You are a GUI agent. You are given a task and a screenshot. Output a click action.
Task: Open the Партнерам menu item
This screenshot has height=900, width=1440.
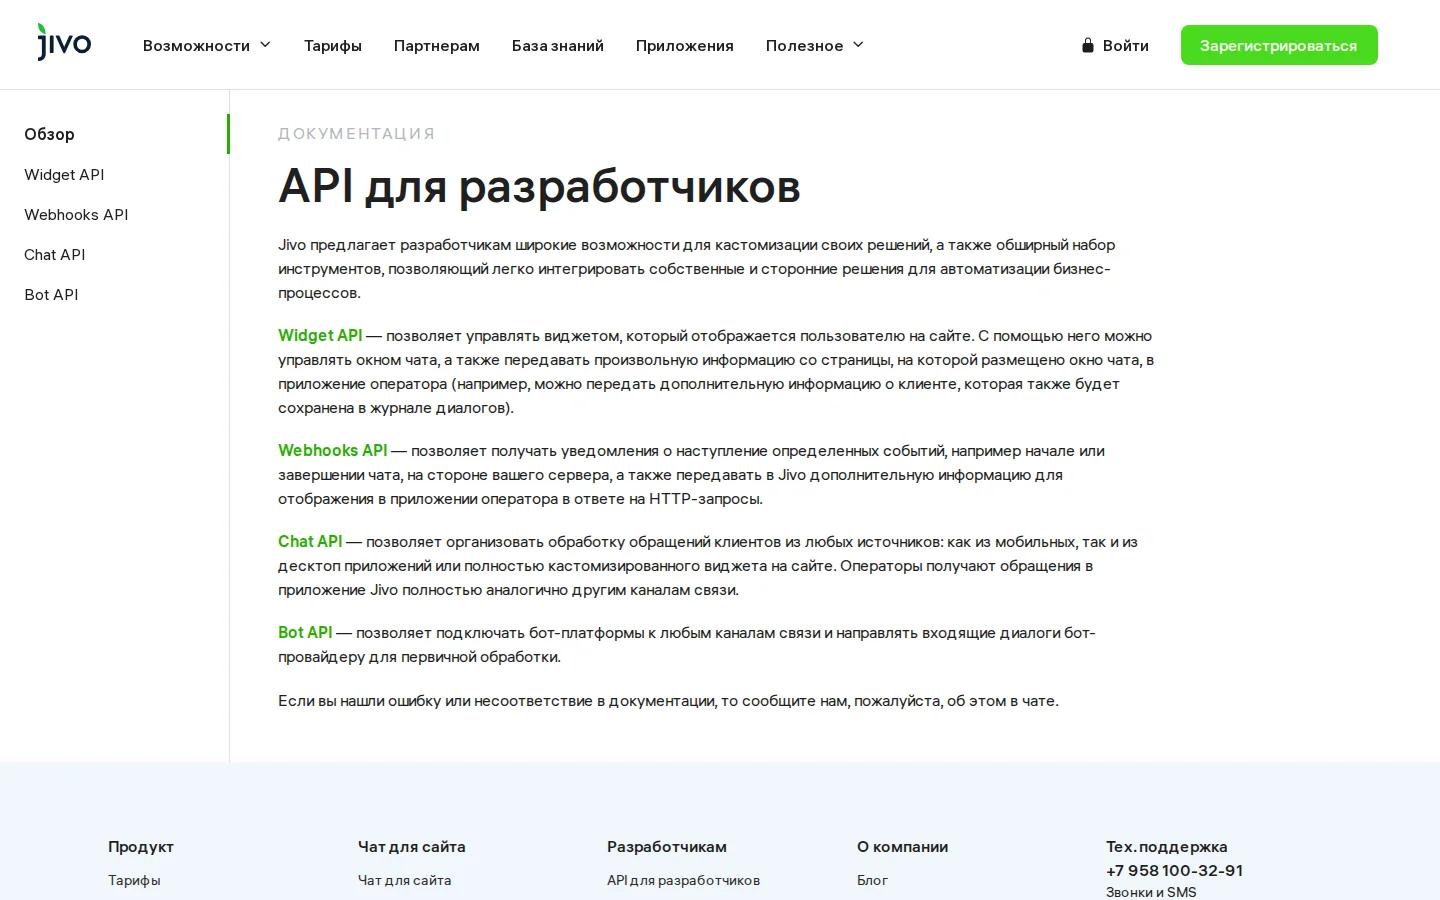coord(437,45)
